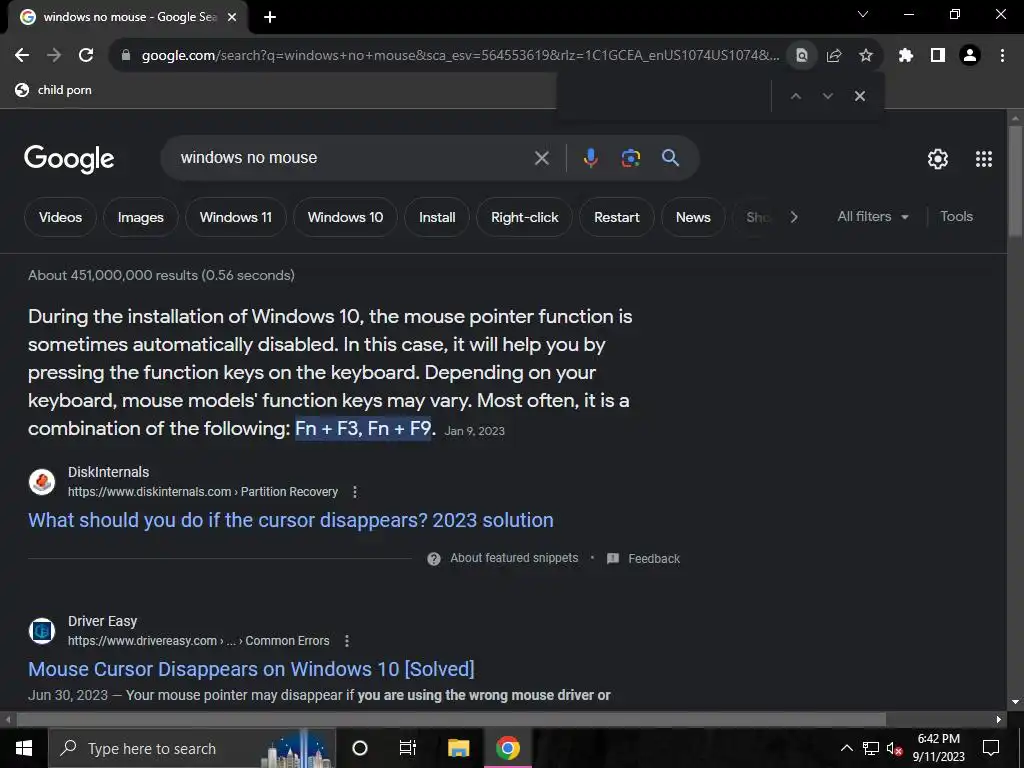
Task: Open the tab search chevron in title bar
Action: click(x=863, y=14)
